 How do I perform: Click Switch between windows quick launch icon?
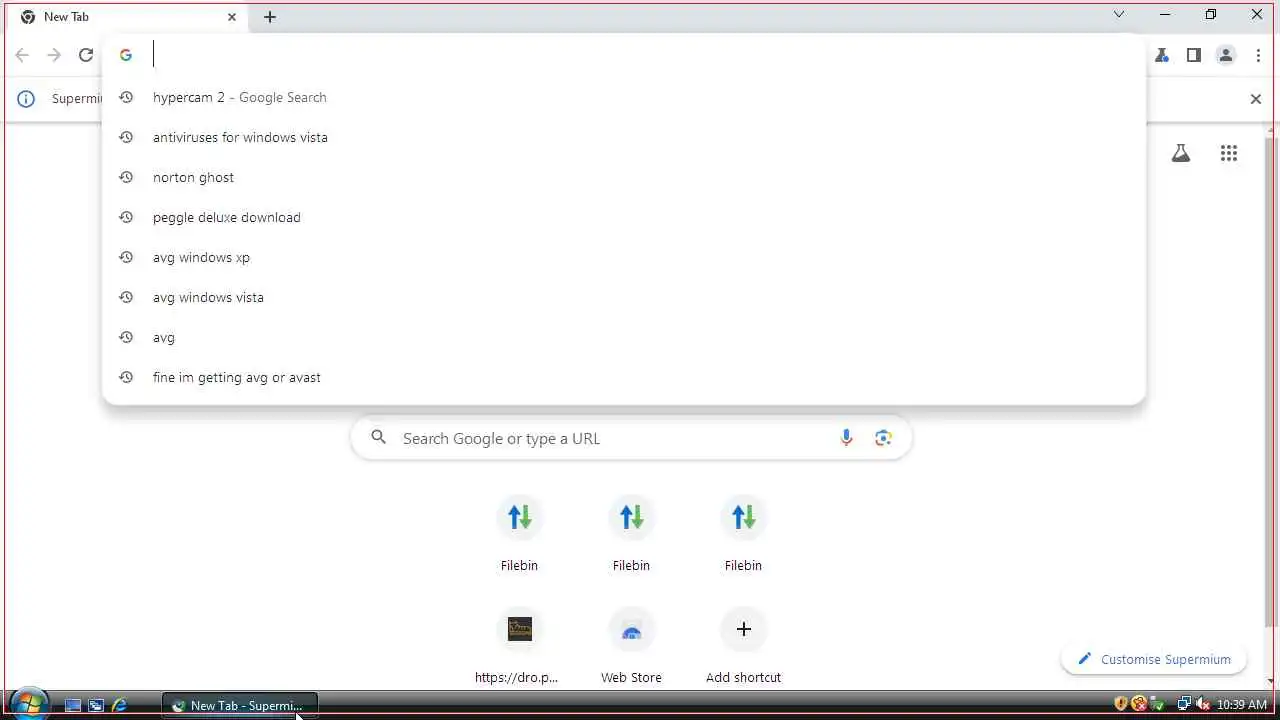(96, 705)
